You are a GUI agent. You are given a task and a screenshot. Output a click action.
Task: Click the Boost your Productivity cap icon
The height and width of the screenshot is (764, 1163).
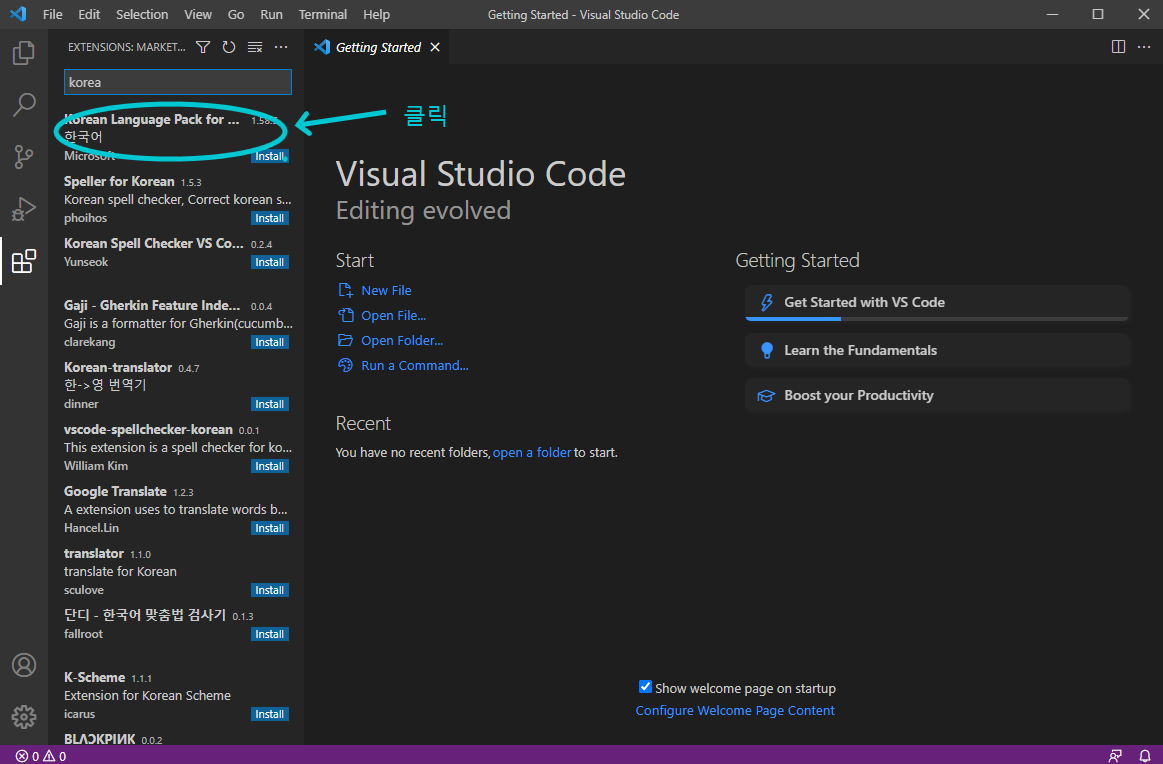point(766,395)
